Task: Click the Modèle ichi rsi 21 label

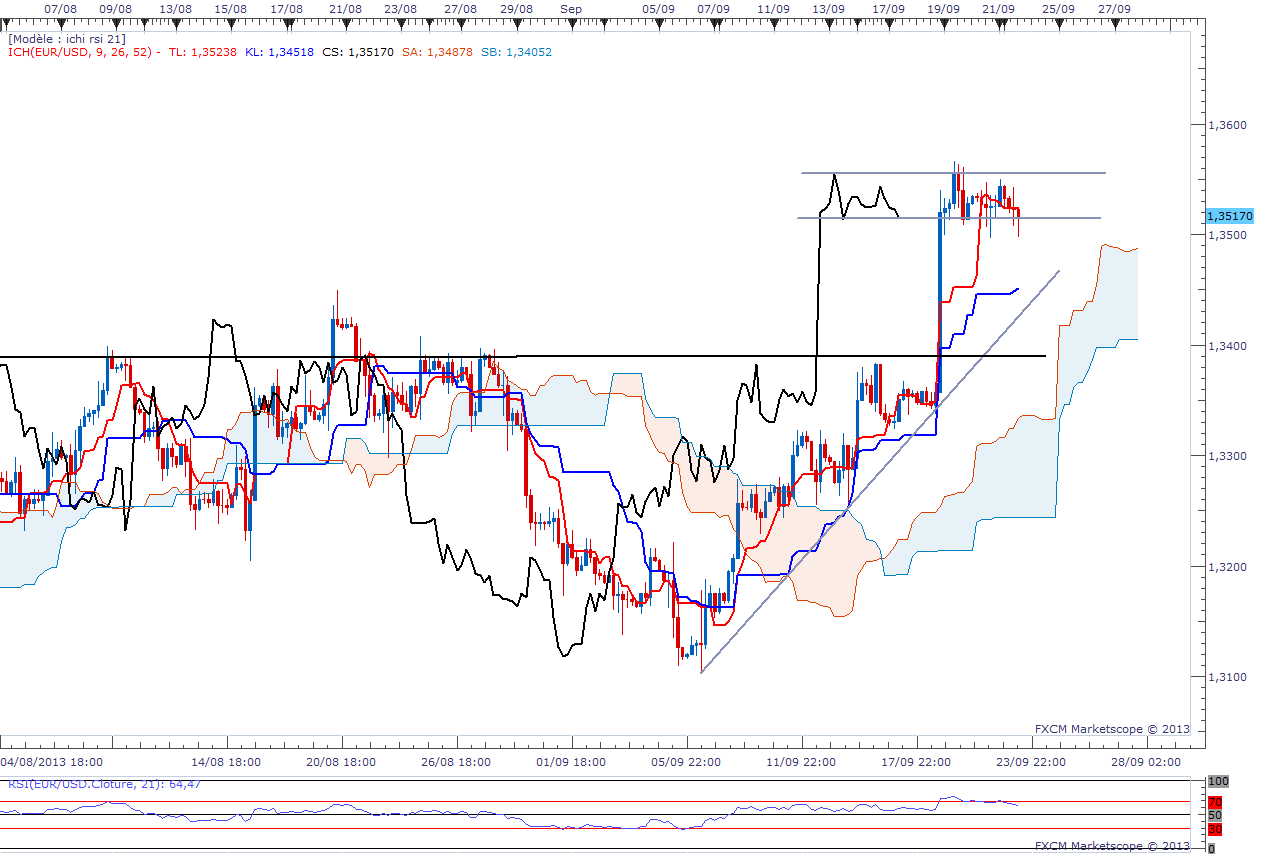Action: tap(66, 38)
